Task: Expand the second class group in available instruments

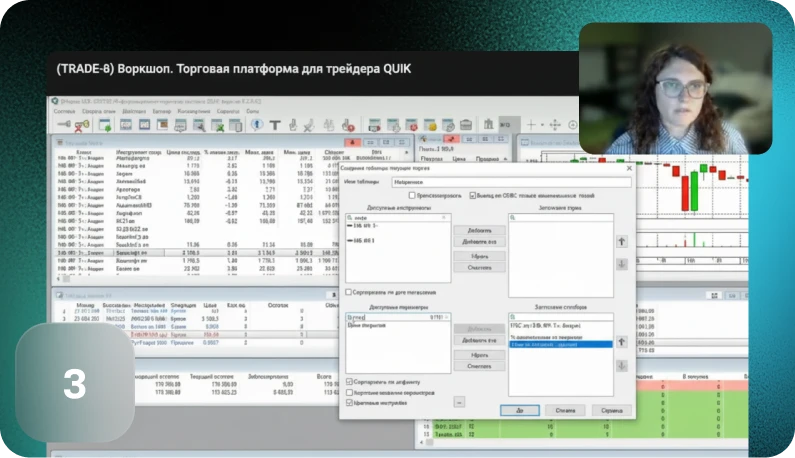Action: pos(348,241)
